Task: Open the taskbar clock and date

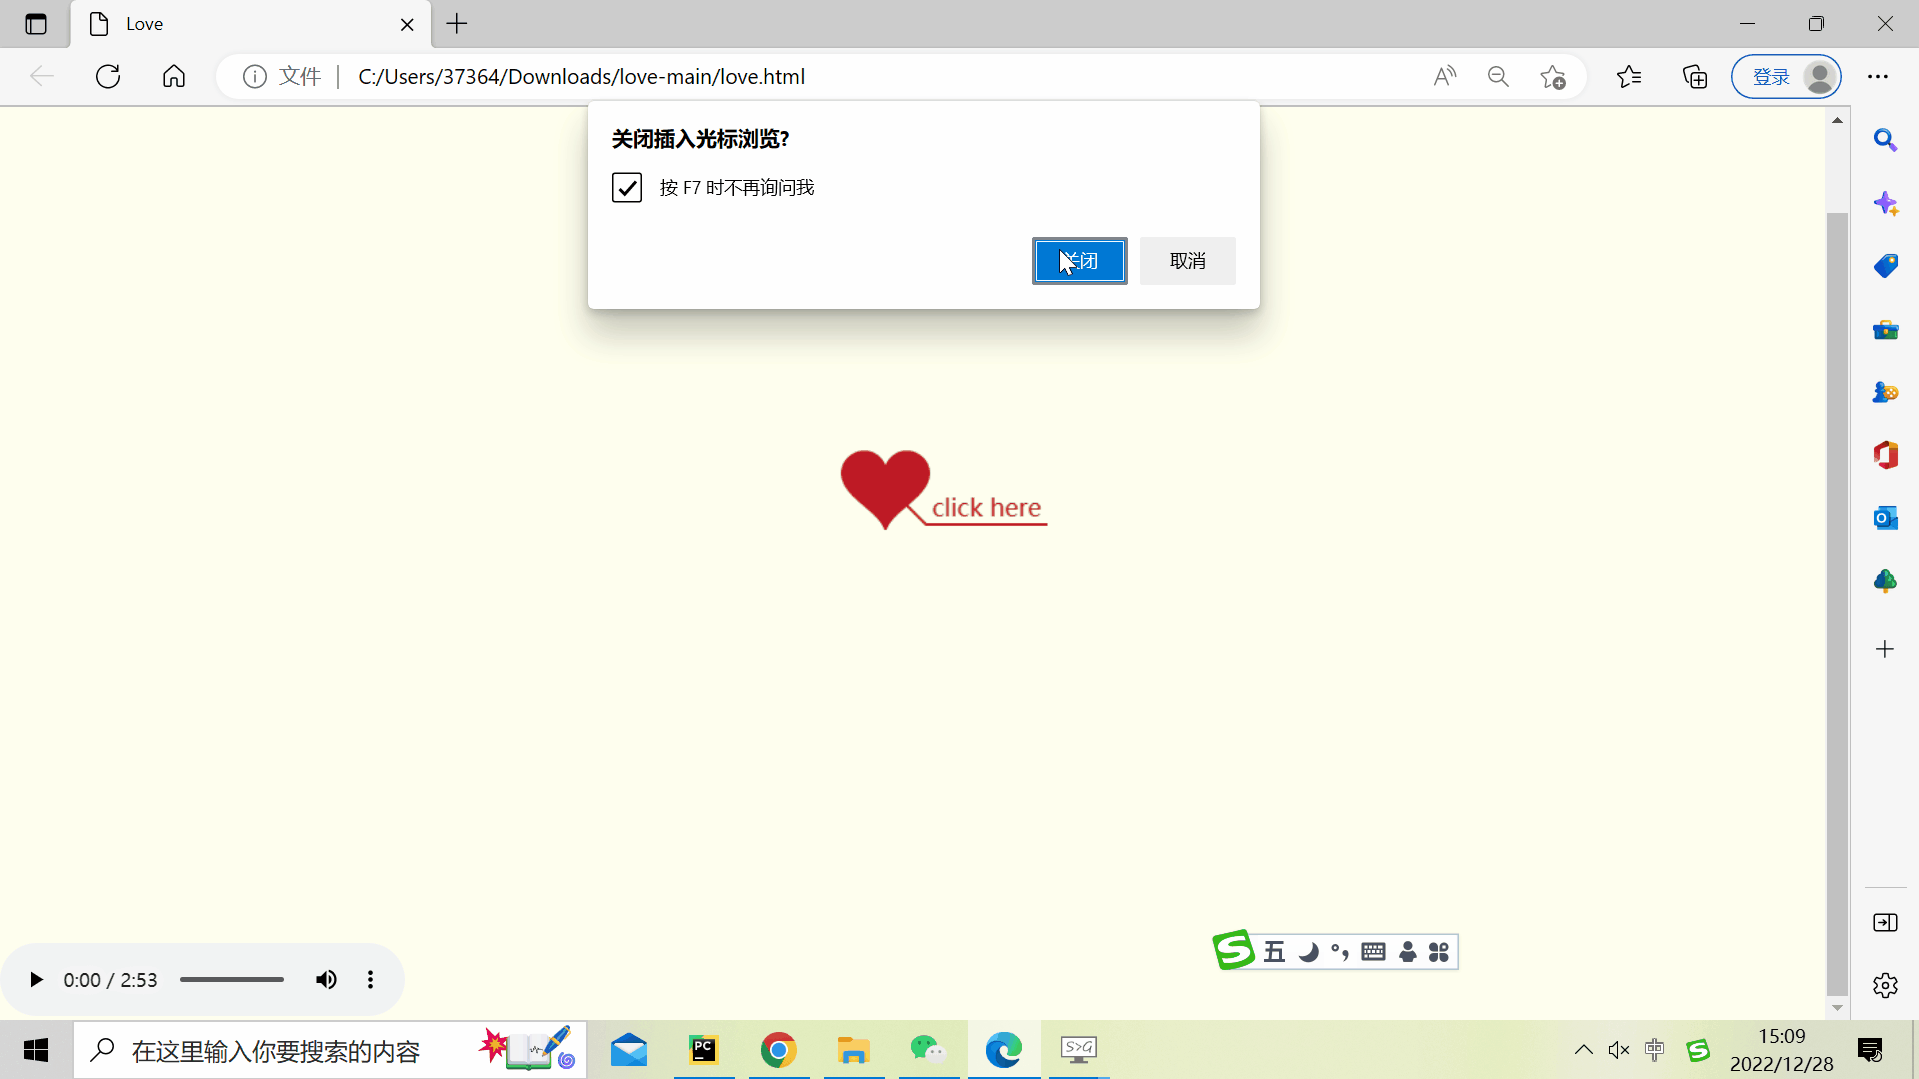Action: coord(1782,1050)
